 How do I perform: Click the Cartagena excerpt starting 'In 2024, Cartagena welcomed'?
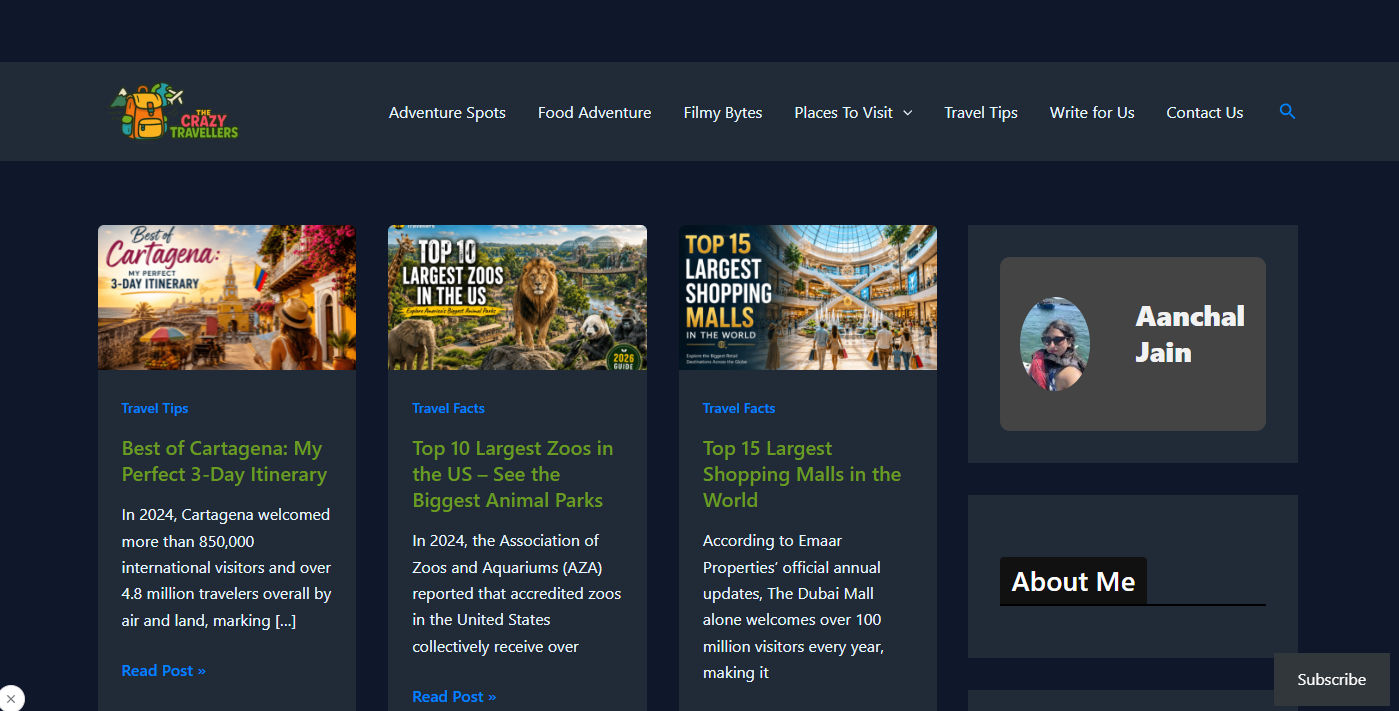226,567
